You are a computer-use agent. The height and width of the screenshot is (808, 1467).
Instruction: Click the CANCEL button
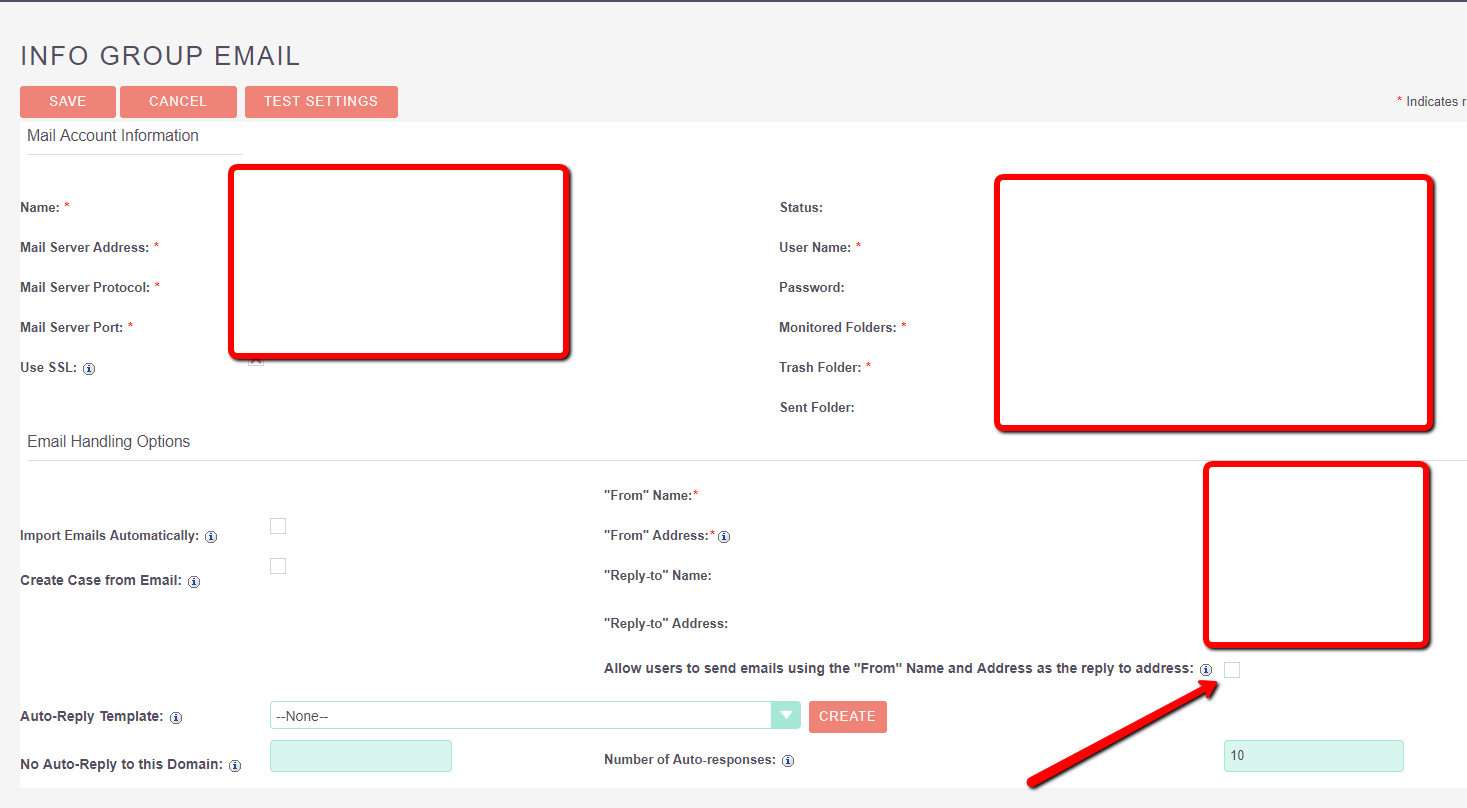[178, 102]
